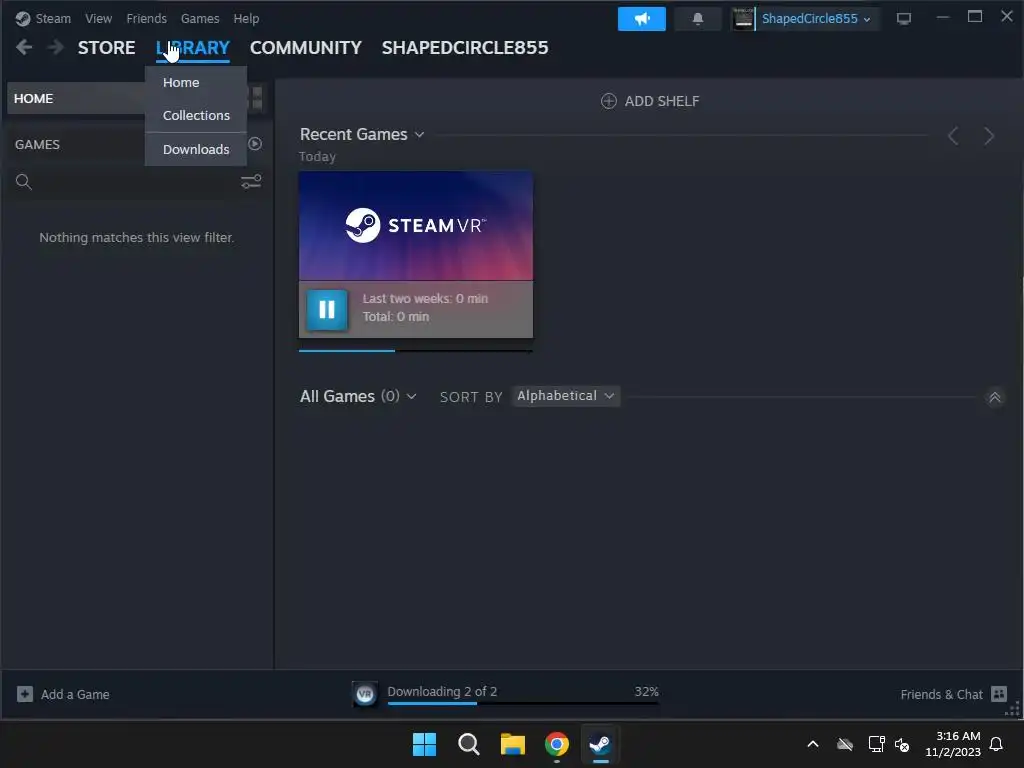This screenshot has height=768, width=1024.
Task: Collapse the All Games section
Action: coord(995,397)
